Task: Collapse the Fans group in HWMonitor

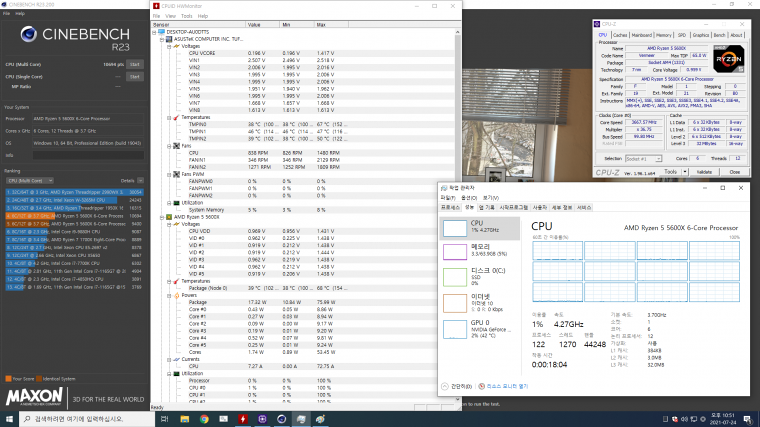Action: coord(169,146)
